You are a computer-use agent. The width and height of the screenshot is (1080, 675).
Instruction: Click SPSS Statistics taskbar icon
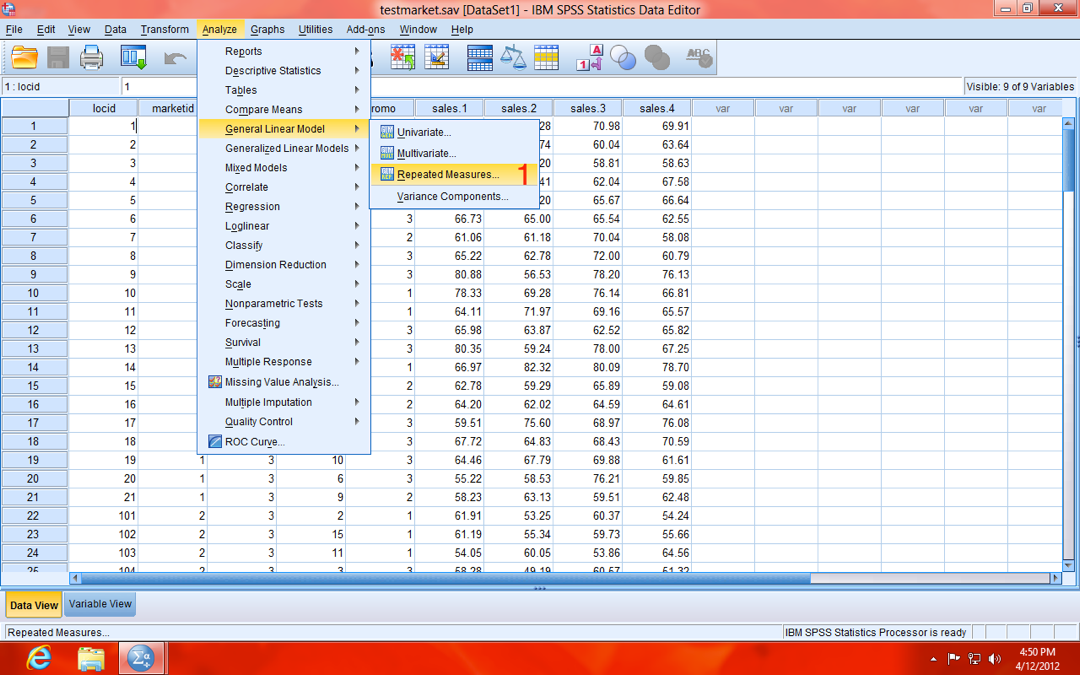coord(141,658)
